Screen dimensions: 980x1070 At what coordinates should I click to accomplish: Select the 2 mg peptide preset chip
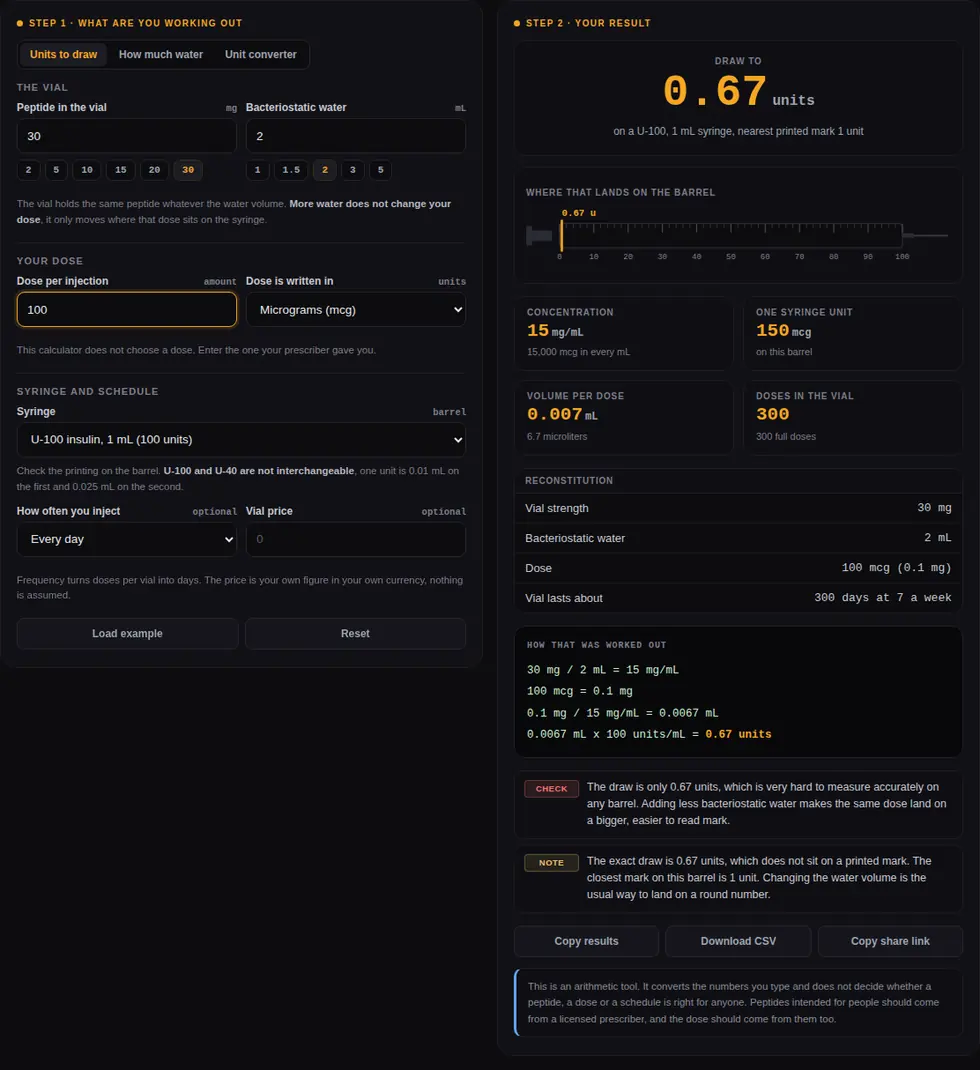point(28,170)
